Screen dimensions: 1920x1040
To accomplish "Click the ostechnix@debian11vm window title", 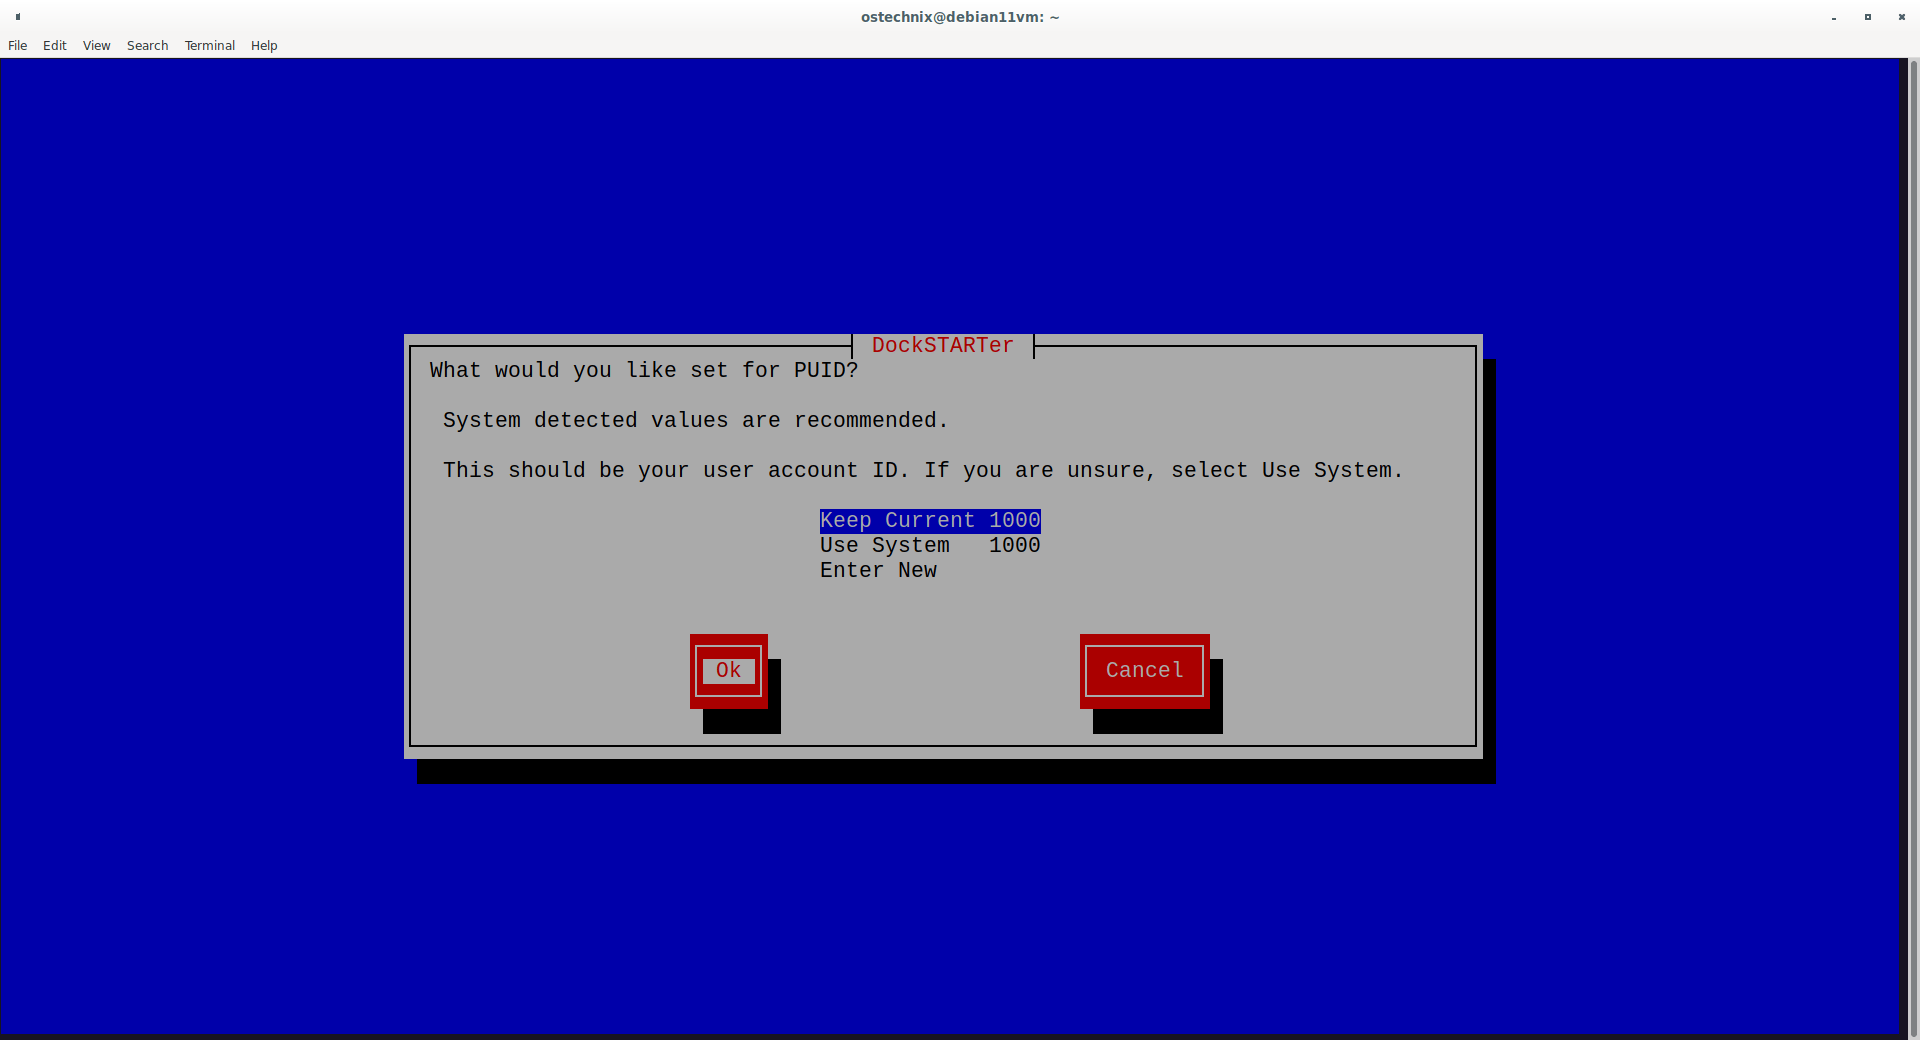I will click(960, 17).
